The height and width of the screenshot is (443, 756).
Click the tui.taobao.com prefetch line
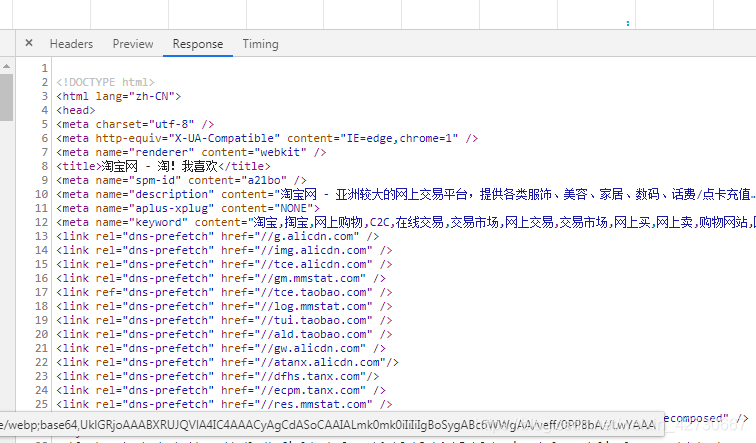224,320
